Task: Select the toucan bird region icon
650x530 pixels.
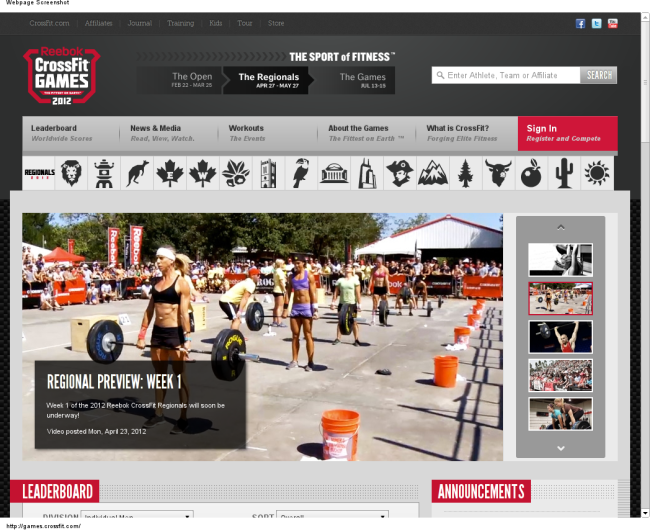Action: 300,173
